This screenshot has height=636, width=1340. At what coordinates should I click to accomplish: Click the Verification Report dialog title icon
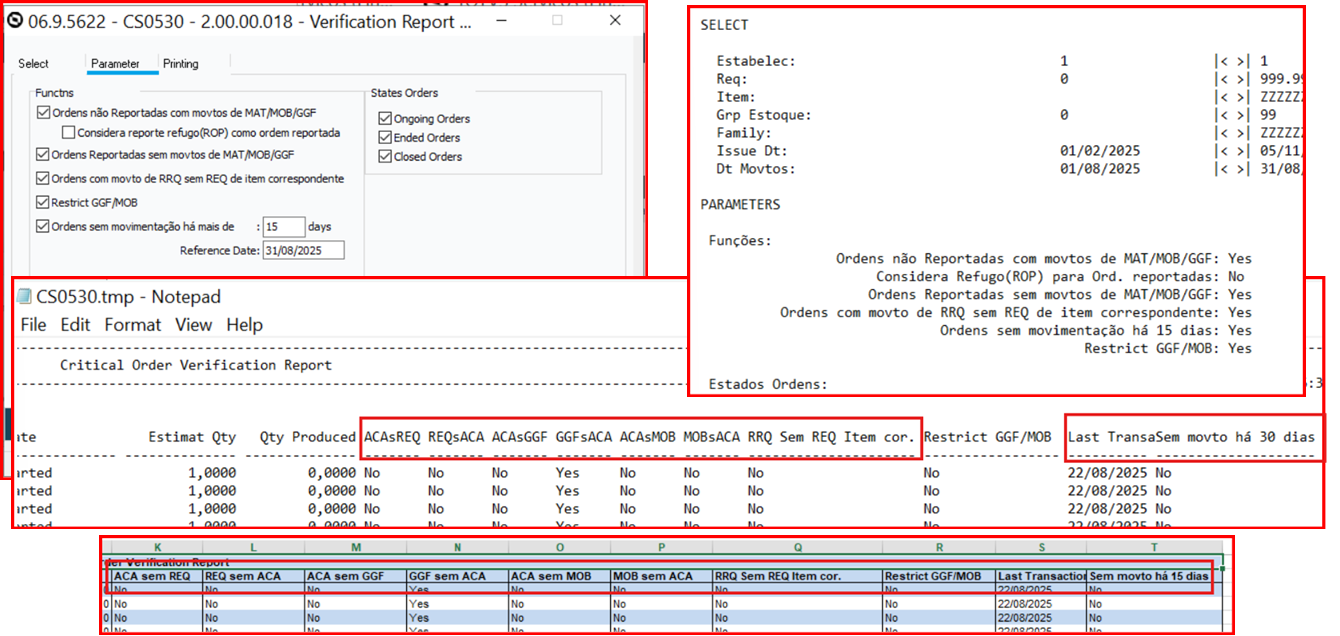15,21
